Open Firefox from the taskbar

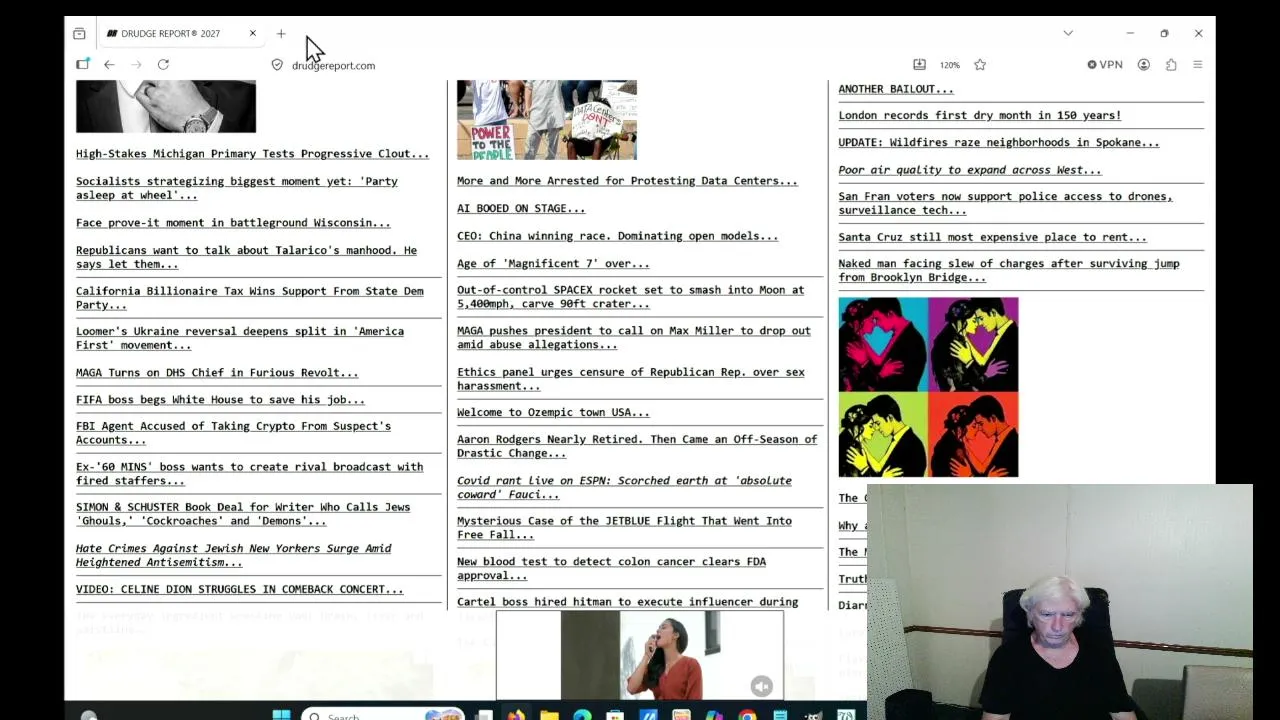(516, 714)
